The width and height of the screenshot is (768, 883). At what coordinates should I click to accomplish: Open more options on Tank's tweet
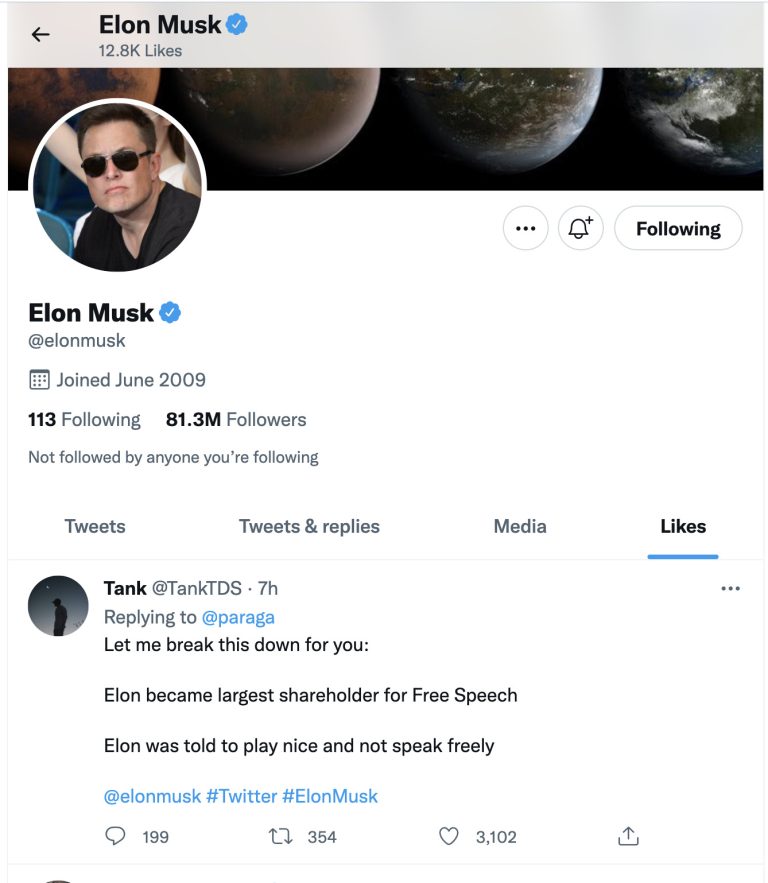730,588
